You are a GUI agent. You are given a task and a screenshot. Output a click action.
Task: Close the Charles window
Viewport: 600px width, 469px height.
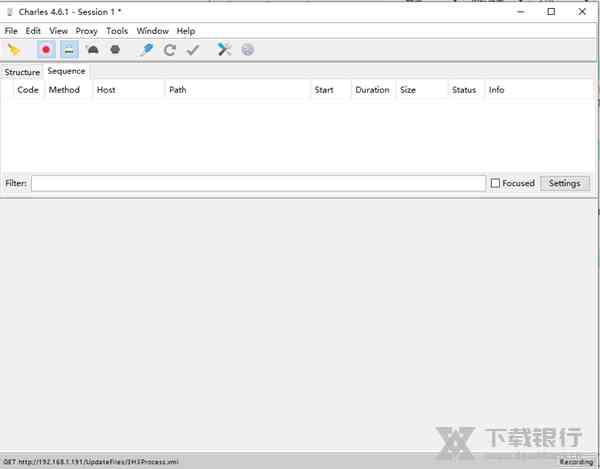click(x=582, y=12)
